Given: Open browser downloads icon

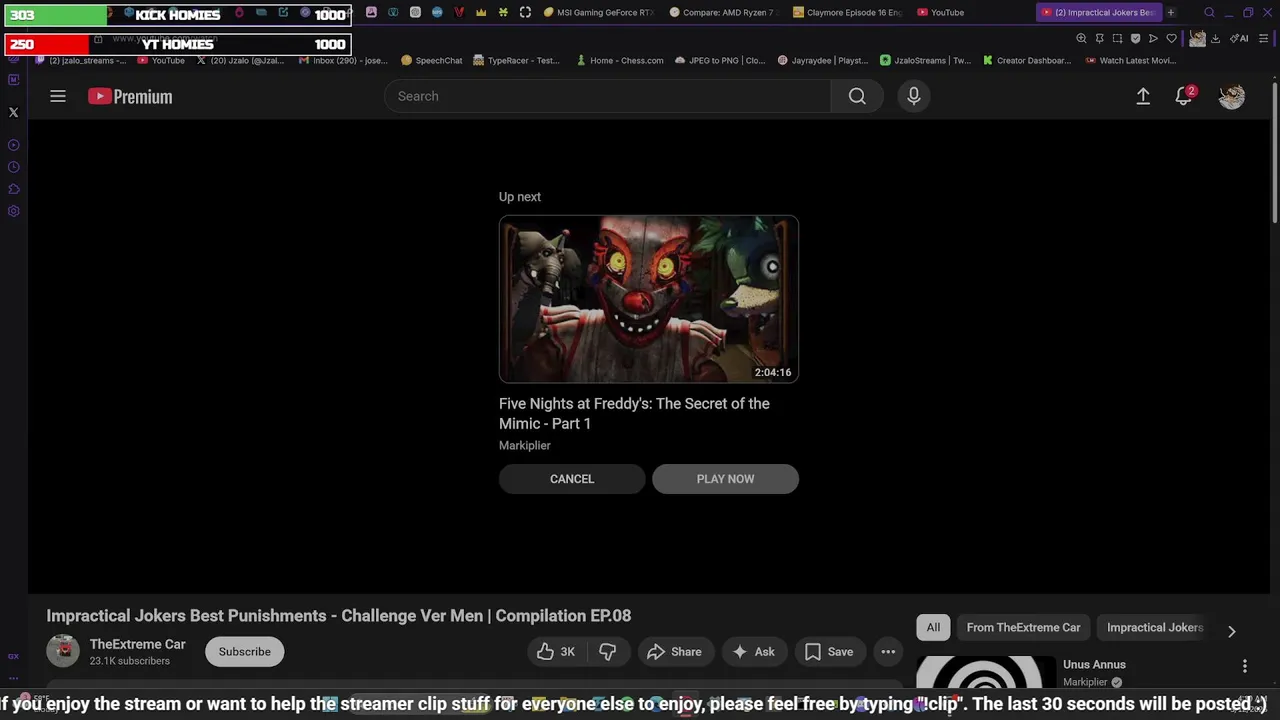Looking at the screenshot, I should coord(1215,38).
